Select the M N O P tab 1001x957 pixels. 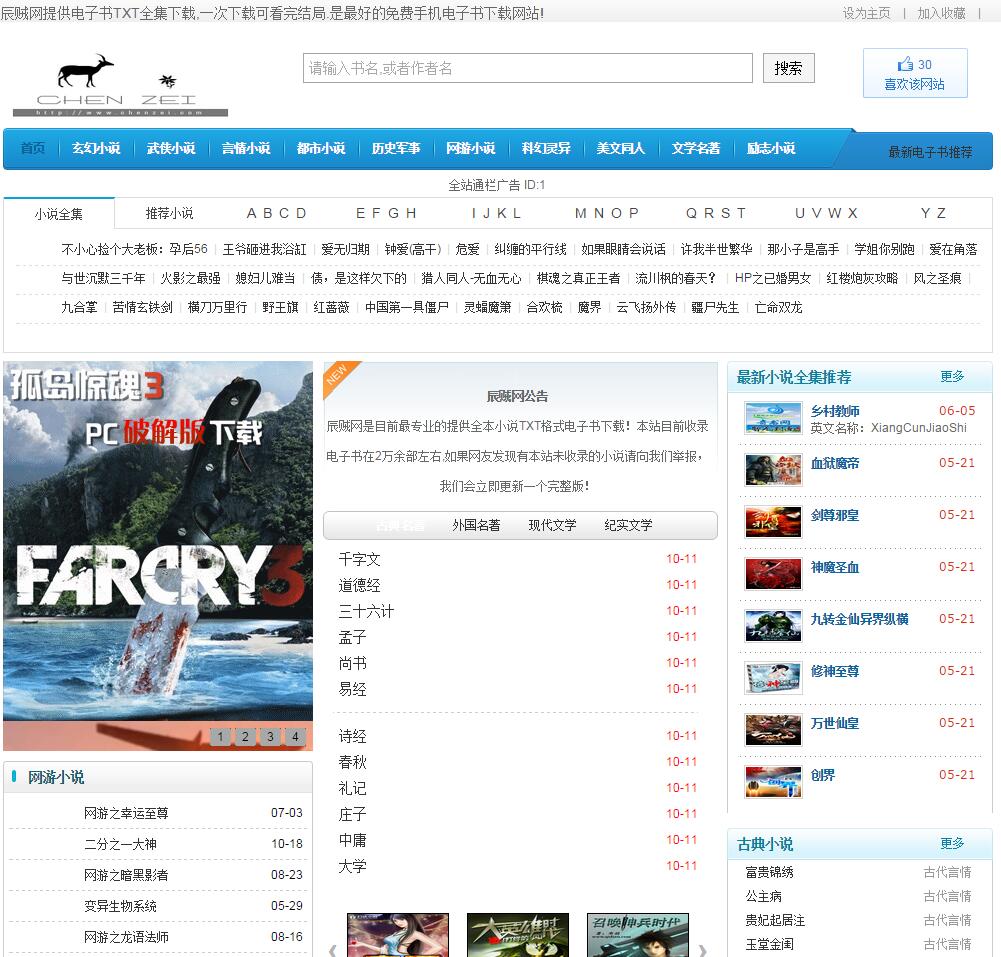pyautogui.click(x=606, y=213)
